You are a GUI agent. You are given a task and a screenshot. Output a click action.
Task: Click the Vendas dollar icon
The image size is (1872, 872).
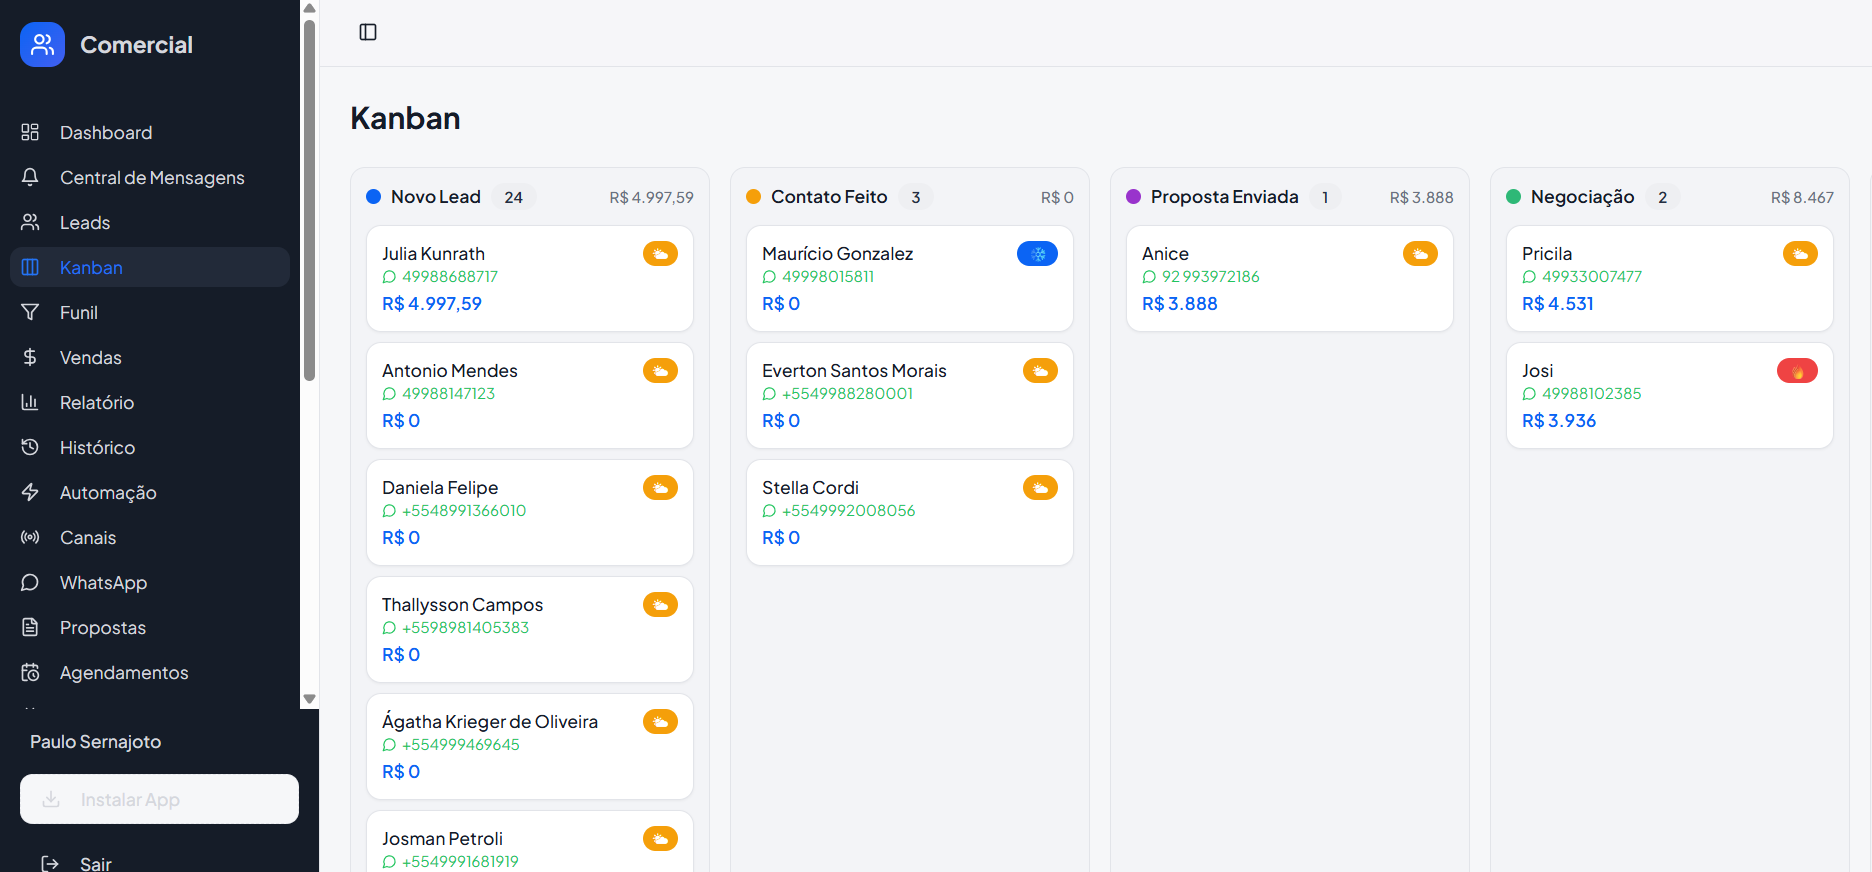[30, 357]
